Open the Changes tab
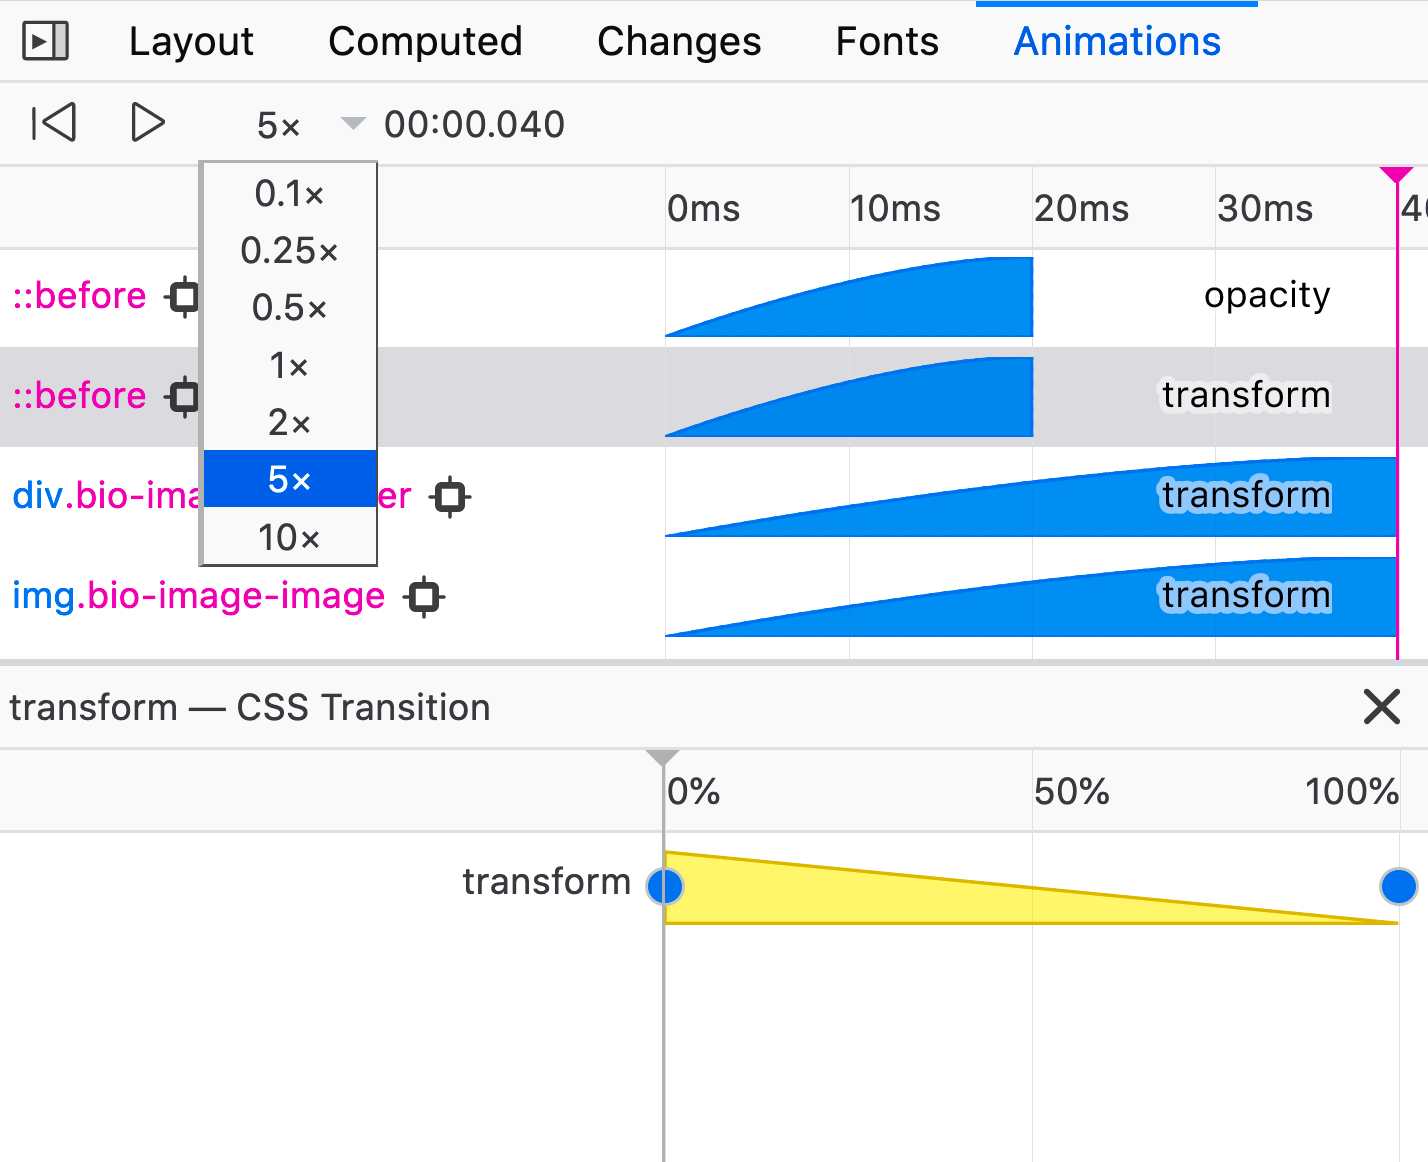The image size is (1428, 1162). pyautogui.click(x=679, y=41)
